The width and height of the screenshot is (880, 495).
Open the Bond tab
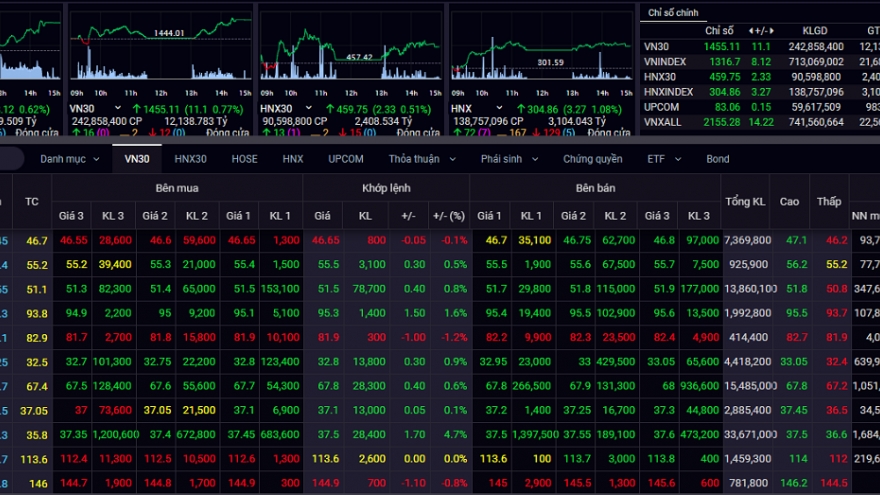click(718, 159)
